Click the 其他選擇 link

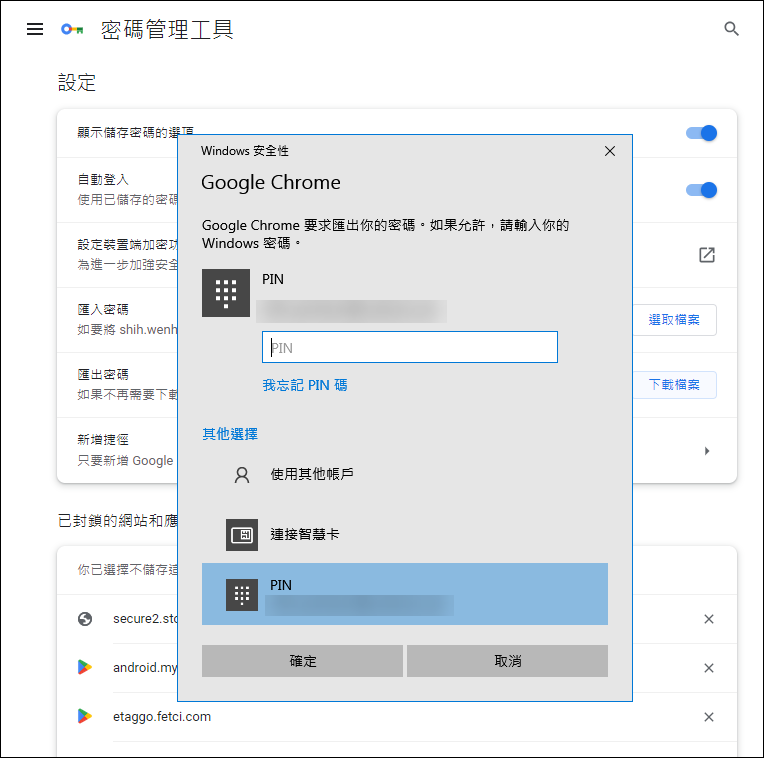[x=230, y=434]
